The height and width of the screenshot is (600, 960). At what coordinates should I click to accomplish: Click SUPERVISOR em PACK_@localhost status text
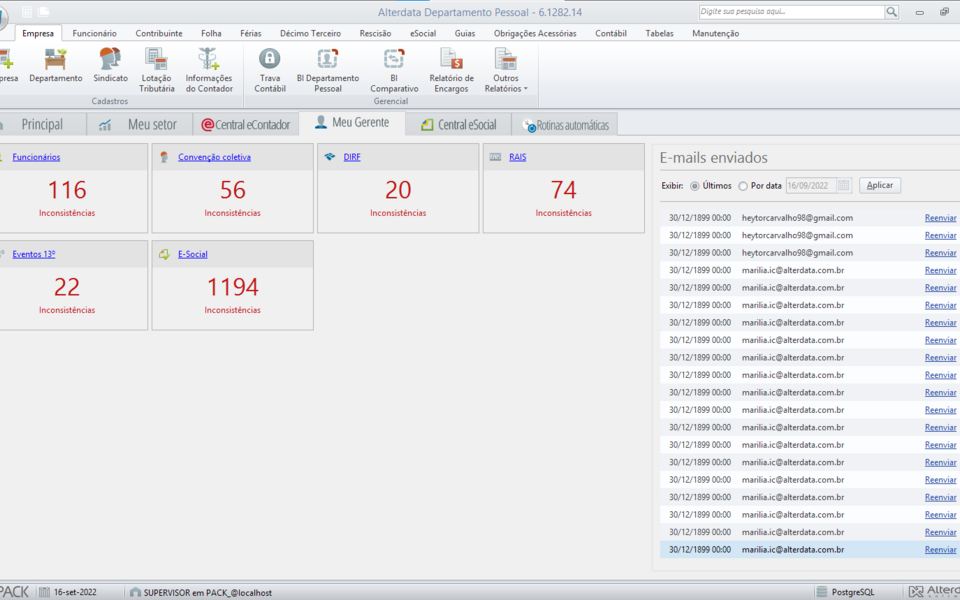pyautogui.click(x=208, y=593)
